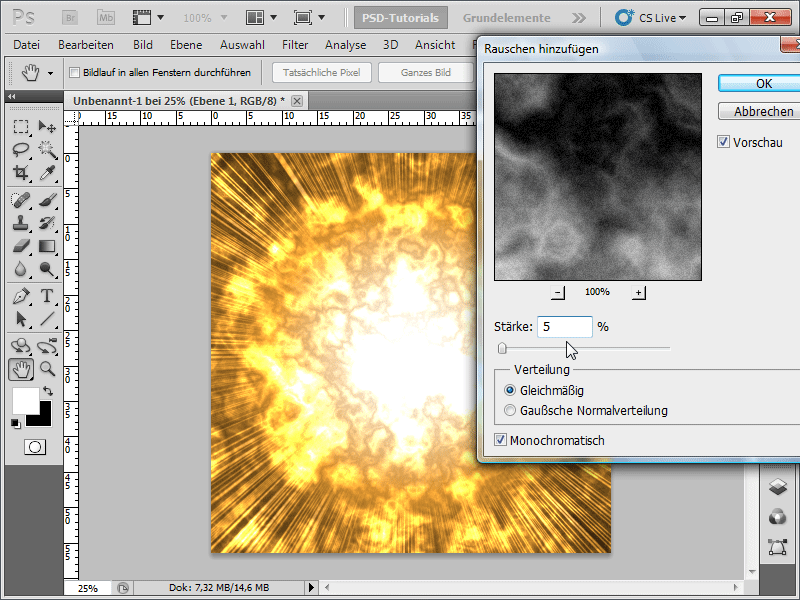Select the Gradient tool
Image resolution: width=800 pixels, height=600 pixels.
(47, 246)
